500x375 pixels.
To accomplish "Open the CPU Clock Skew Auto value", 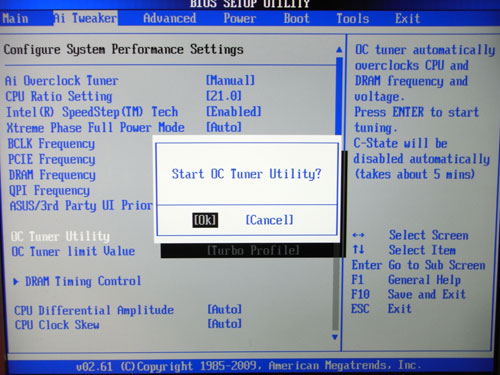I will coord(224,324).
